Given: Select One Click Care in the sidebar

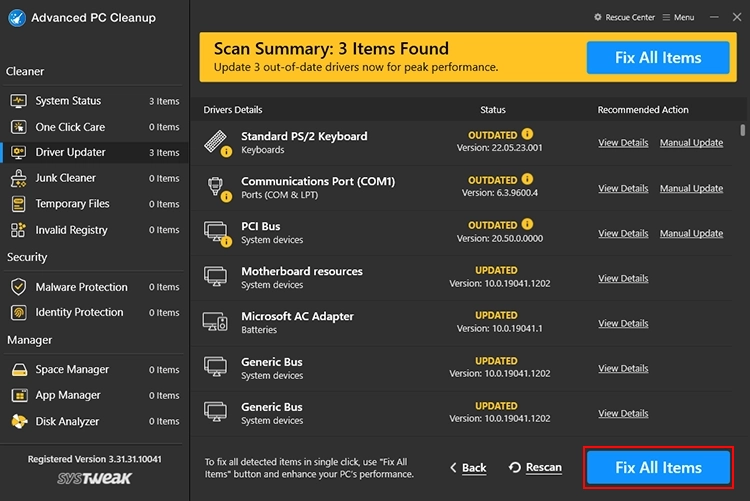Looking at the screenshot, I should [x=70, y=127].
